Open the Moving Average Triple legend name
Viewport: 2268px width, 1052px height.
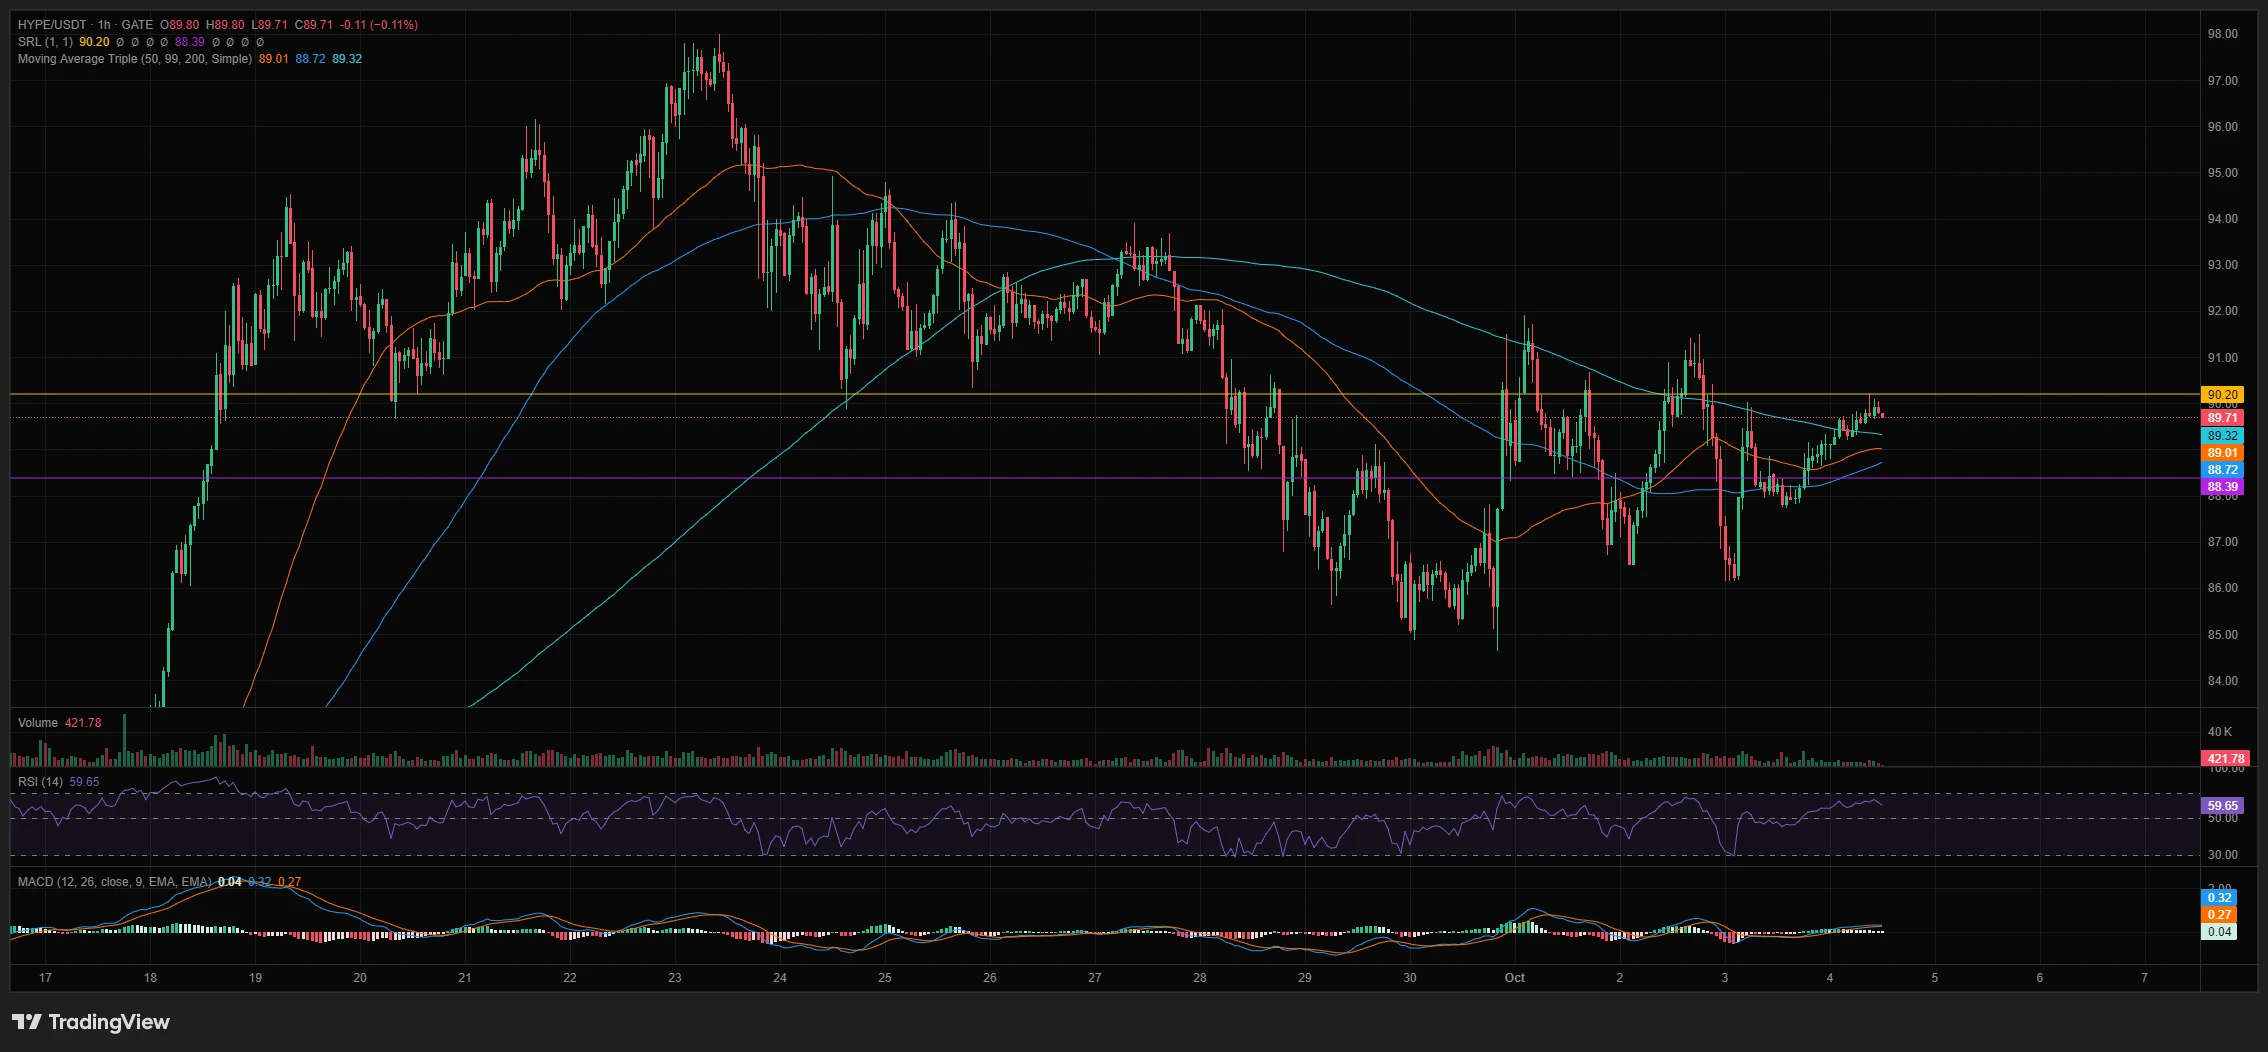[x=135, y=59]
